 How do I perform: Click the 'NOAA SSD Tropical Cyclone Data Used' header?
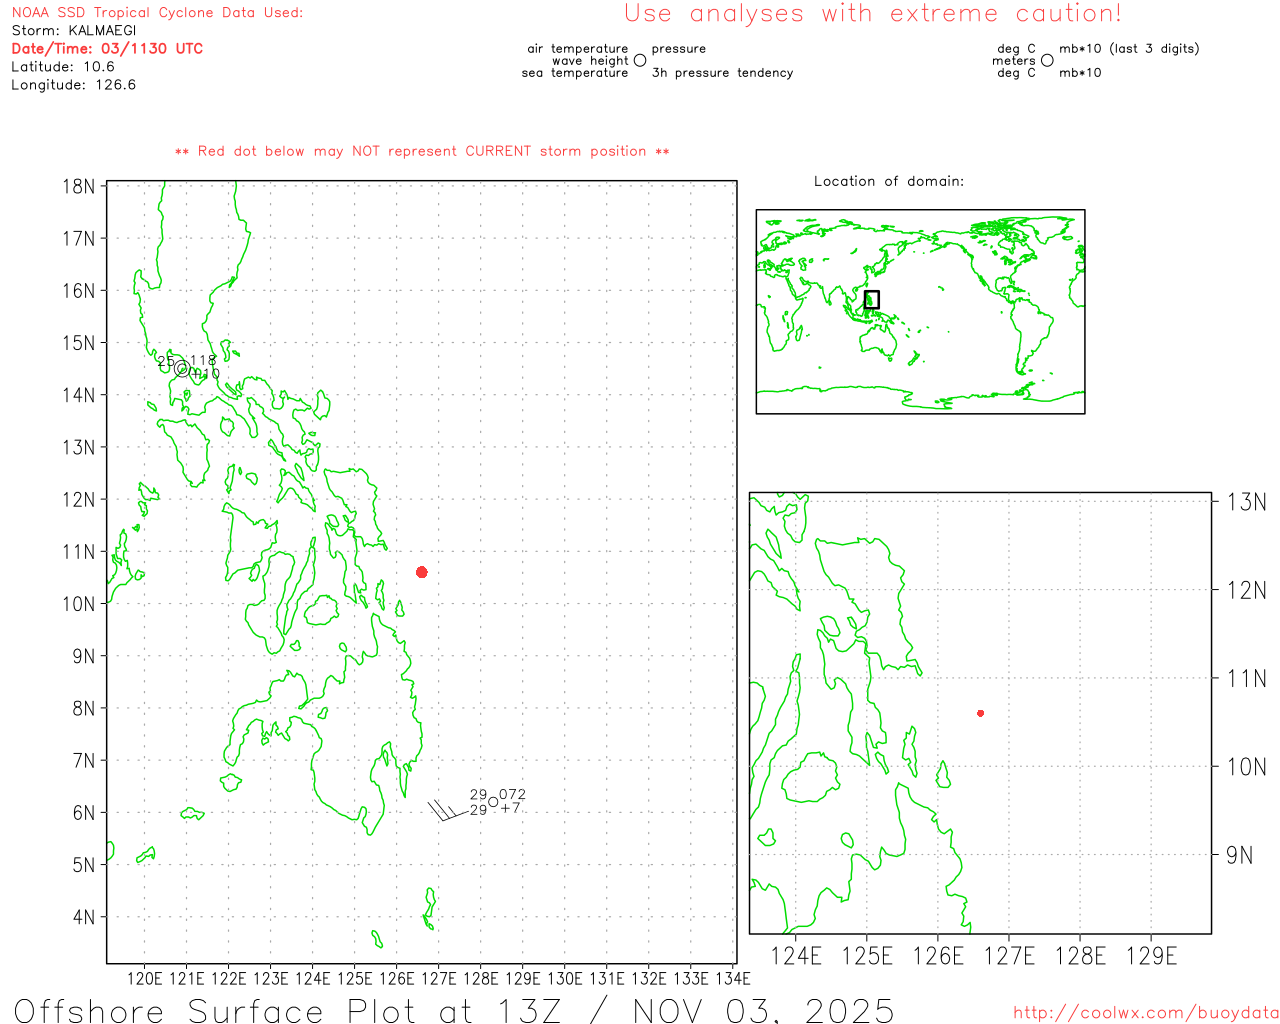coord(157,13)
